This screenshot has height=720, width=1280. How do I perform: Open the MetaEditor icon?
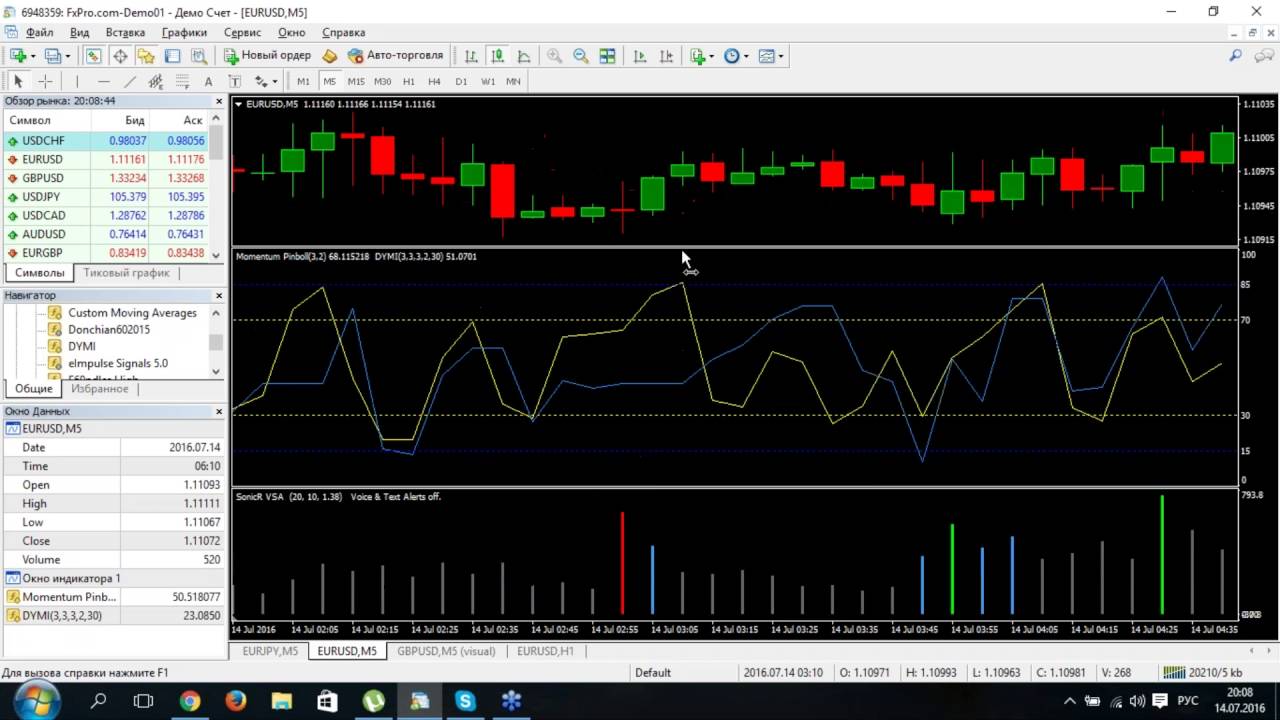pos(330,56)
